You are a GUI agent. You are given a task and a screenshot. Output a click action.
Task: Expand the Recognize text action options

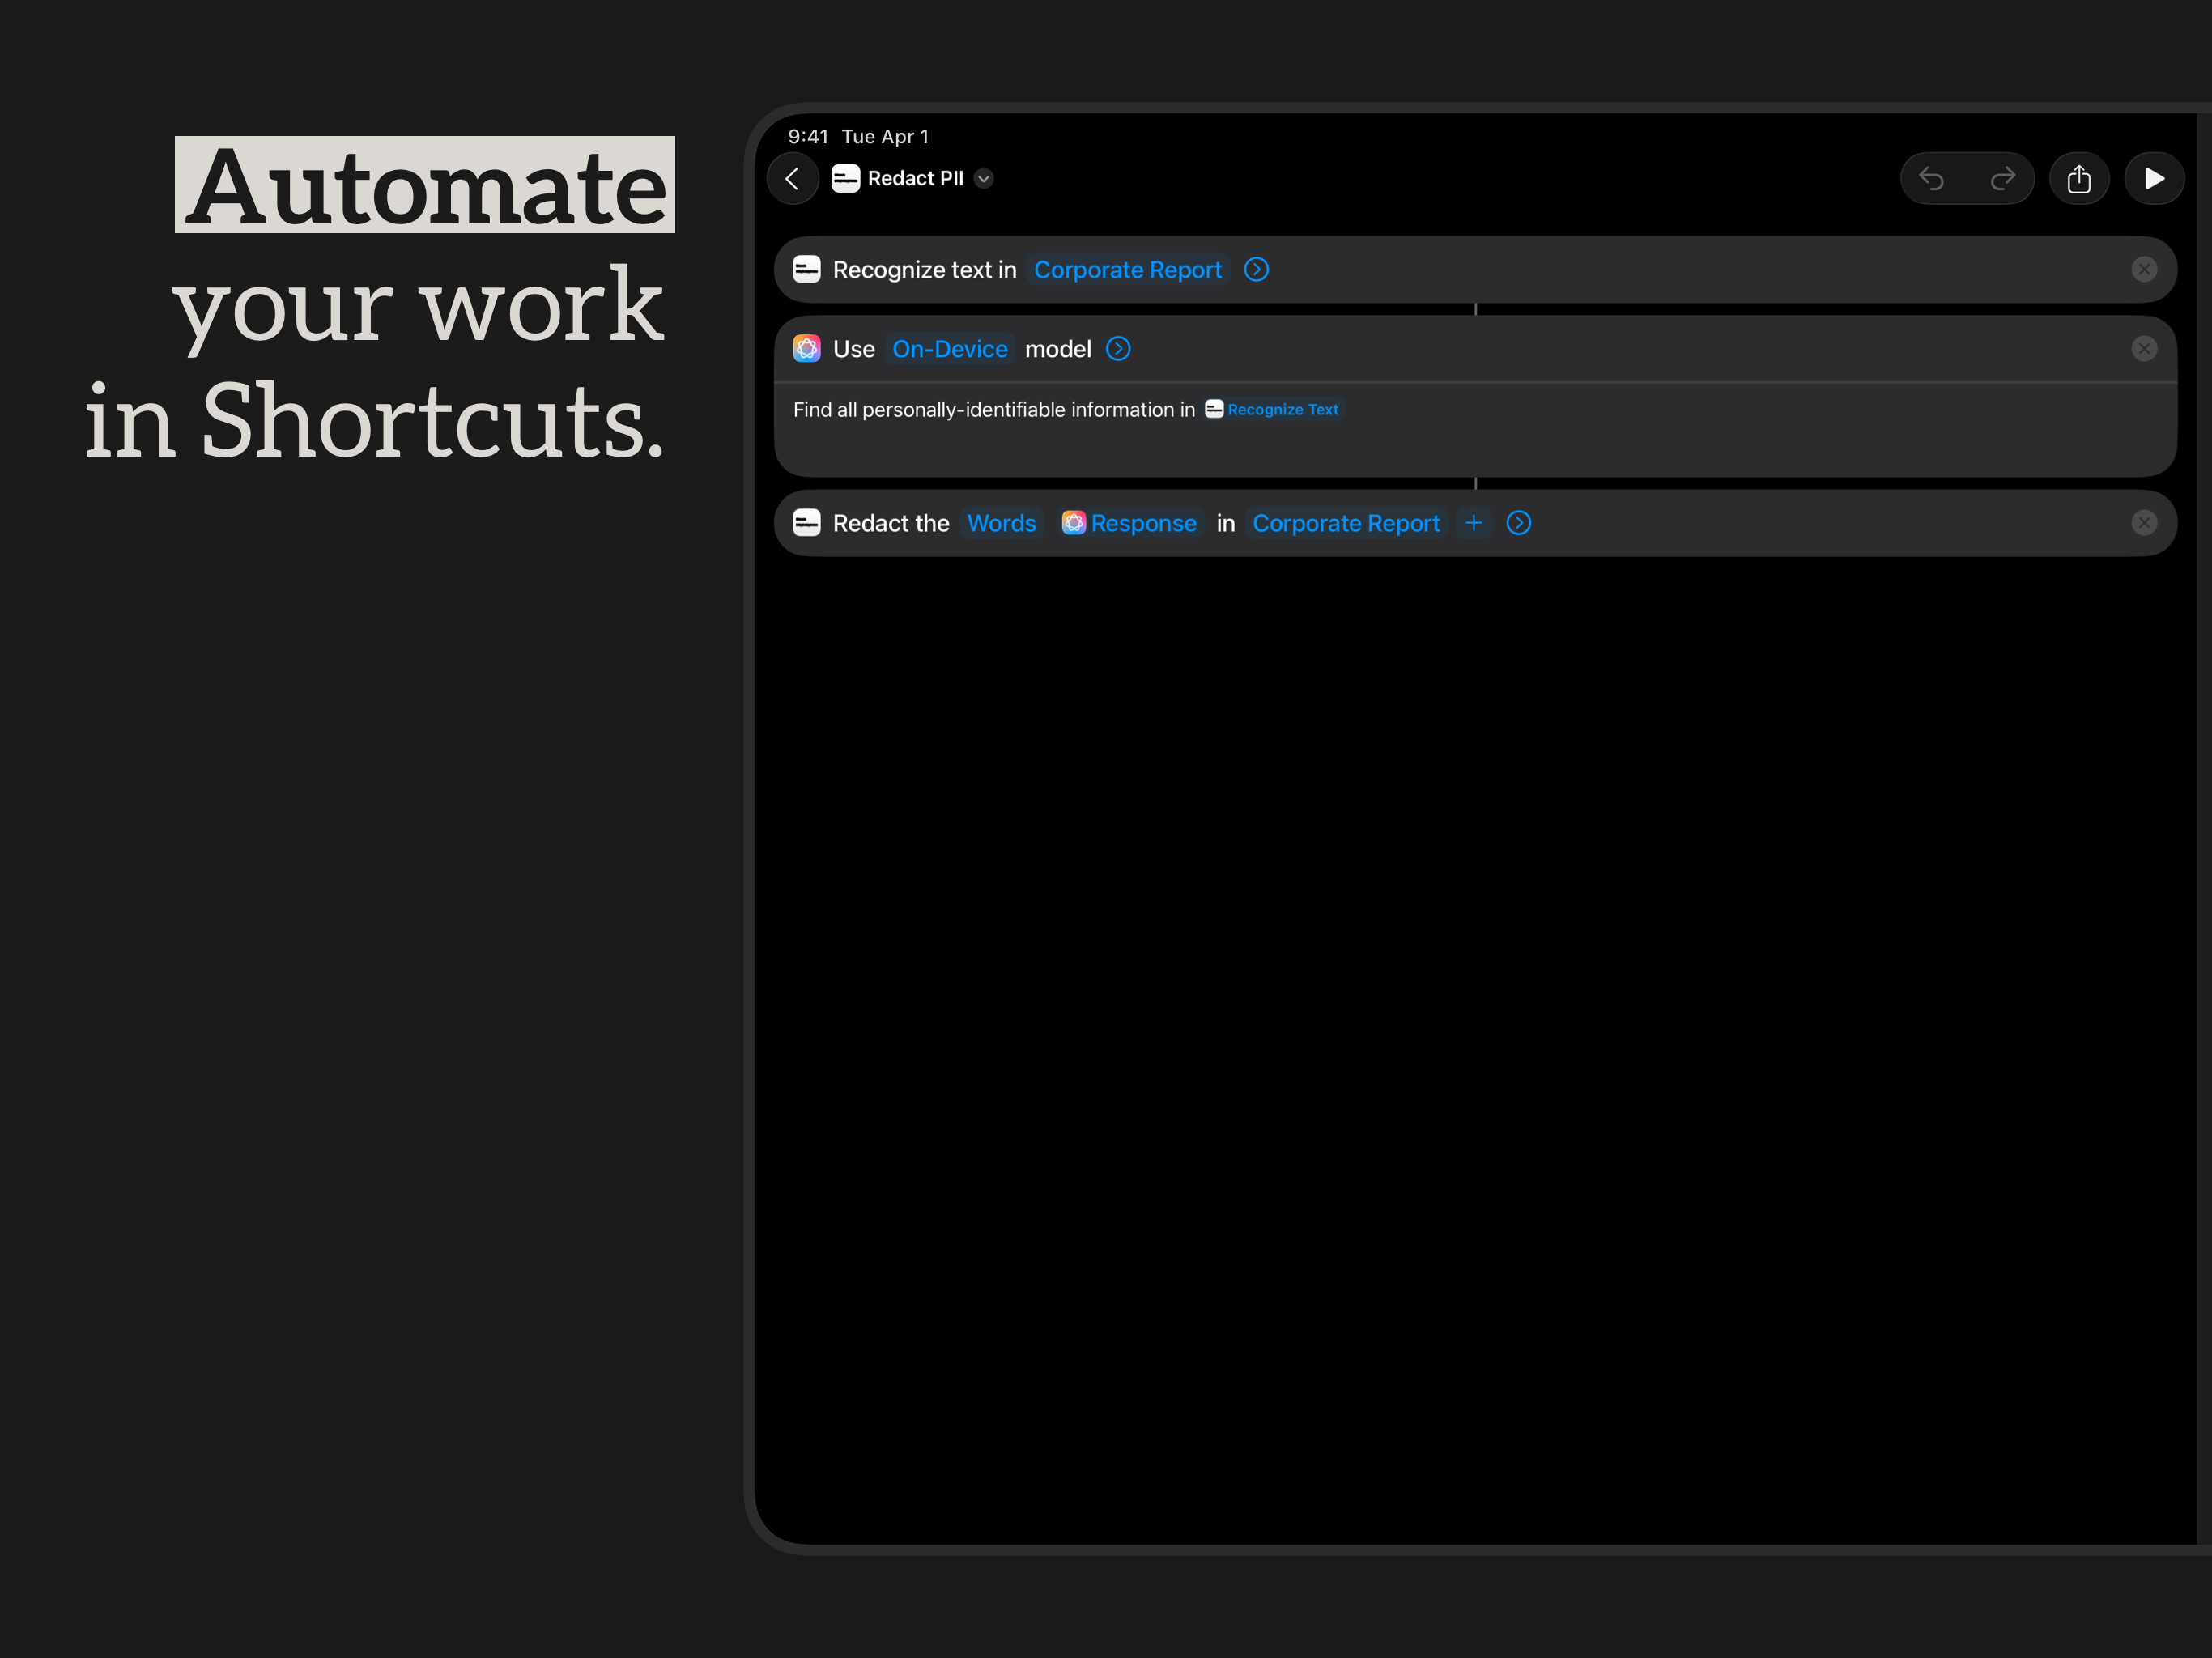click(1257, 270)
